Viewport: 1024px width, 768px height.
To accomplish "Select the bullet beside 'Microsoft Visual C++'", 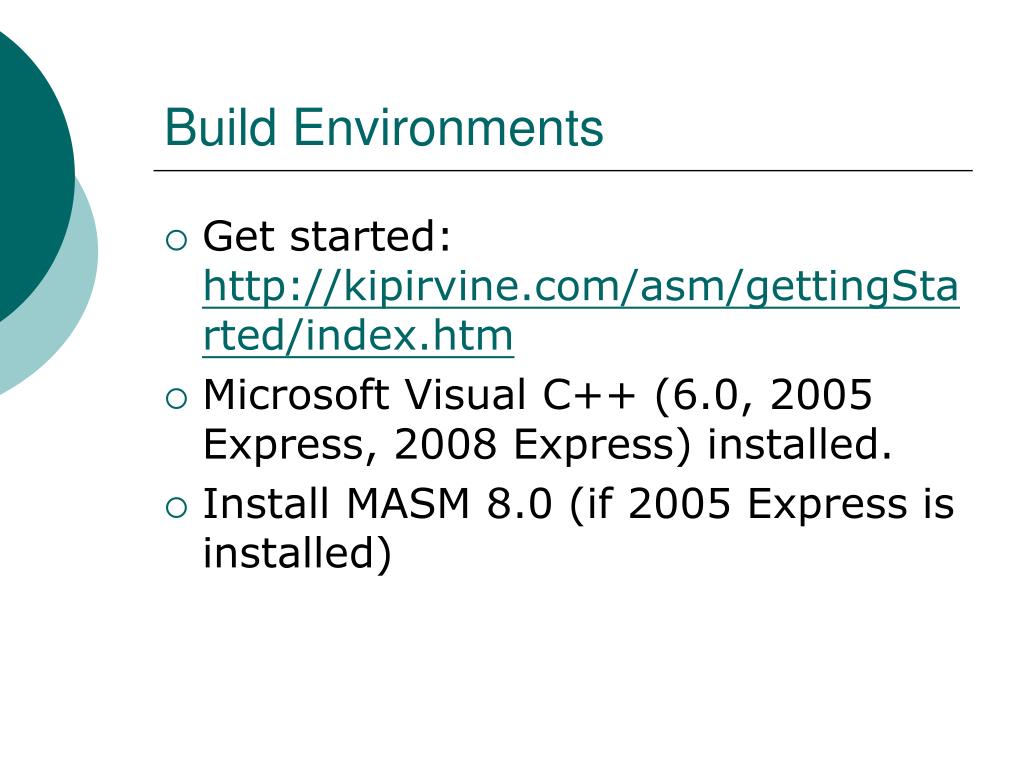I will coord(176,398).
